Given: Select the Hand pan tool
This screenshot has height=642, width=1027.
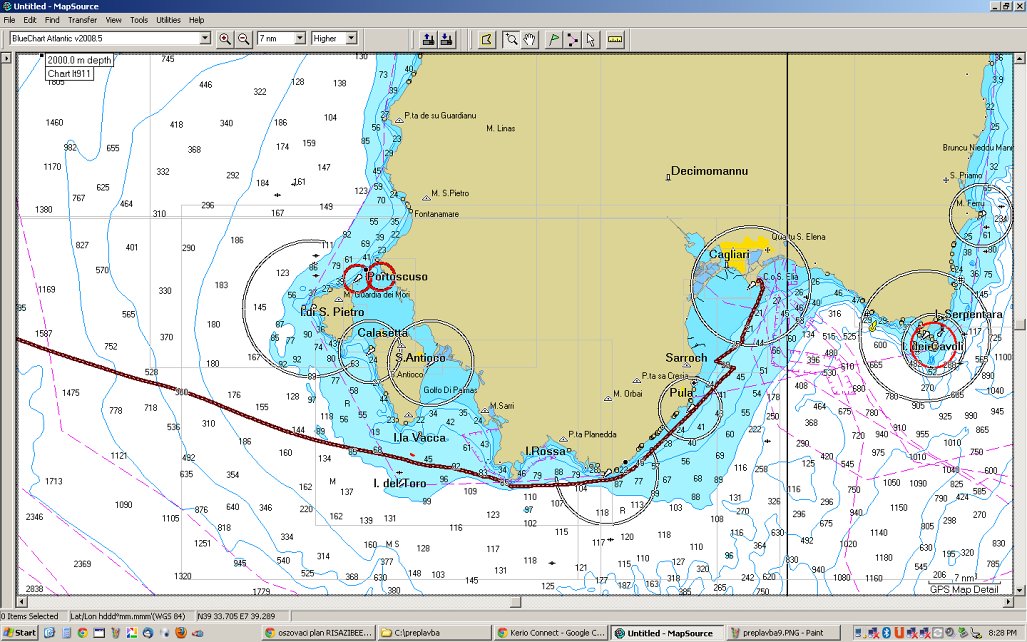Looking at the screenshot, I should click(529, 39).
